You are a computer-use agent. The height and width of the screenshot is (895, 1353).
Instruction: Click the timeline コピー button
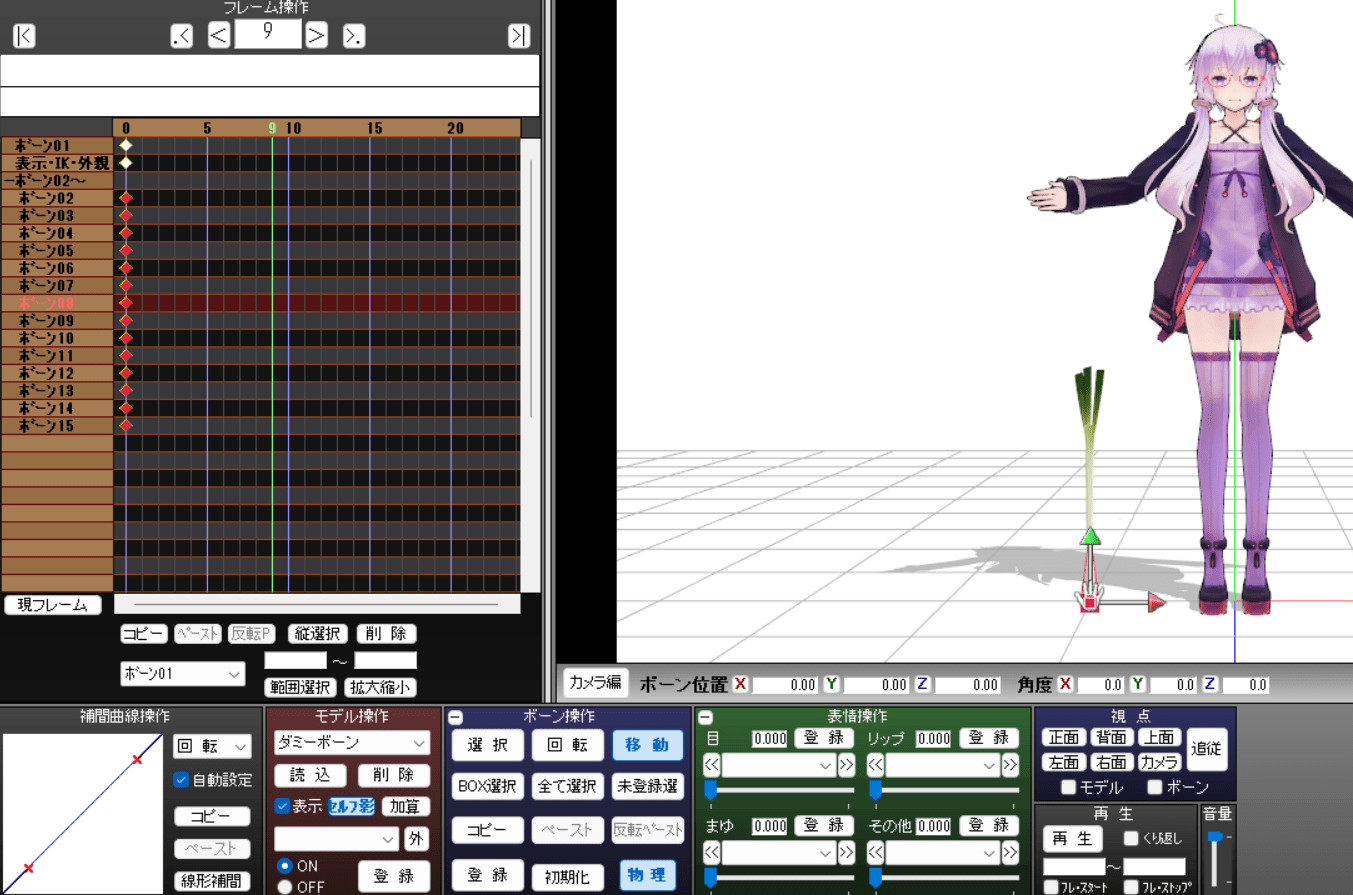coord(144,634)
